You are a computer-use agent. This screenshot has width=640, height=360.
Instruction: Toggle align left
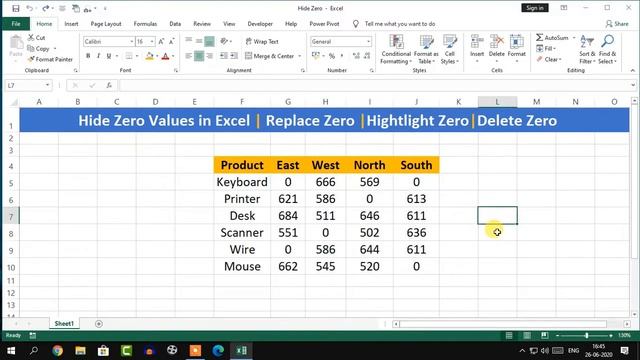point(188,56)
